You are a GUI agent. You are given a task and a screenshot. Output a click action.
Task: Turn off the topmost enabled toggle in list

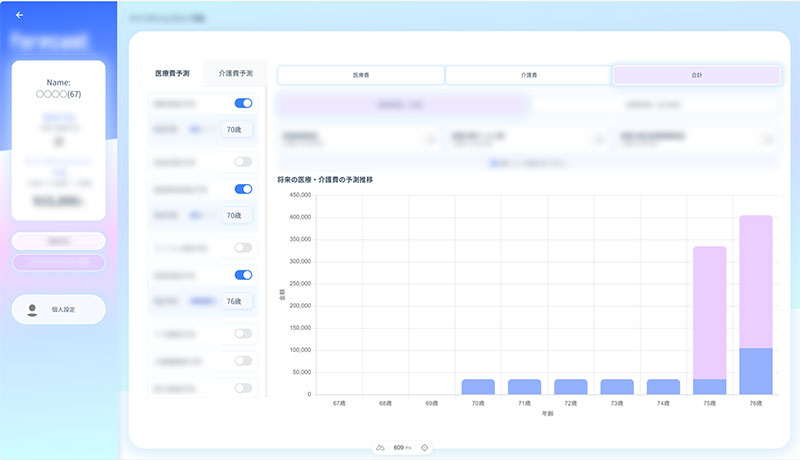coord(243,103)
